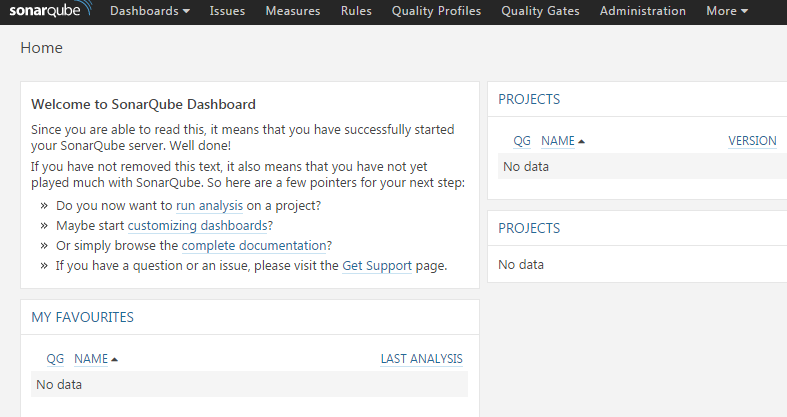The image size is (787, 417).
Task: Go to Measures in the navbar
Action: coord(293,11)
